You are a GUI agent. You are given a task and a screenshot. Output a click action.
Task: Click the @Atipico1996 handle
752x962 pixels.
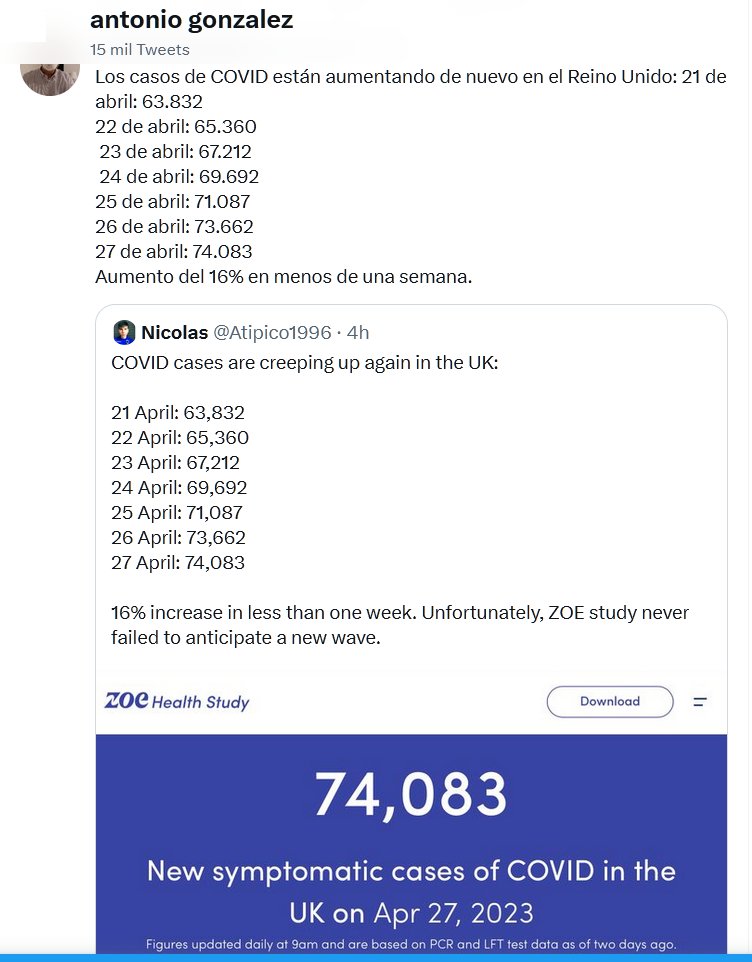pyautogui.click(x=271, y=333)
